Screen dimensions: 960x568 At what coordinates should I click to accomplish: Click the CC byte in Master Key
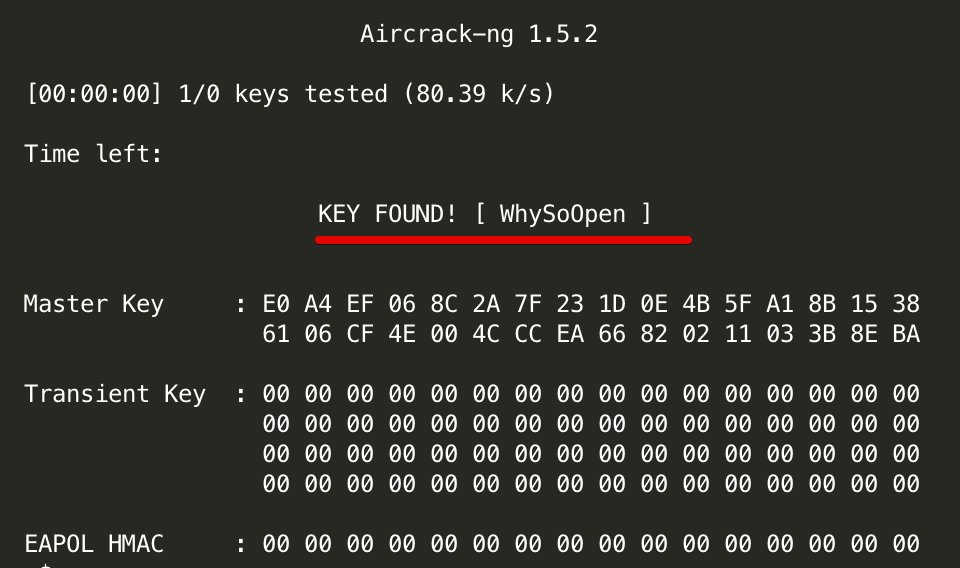[528, 334]
